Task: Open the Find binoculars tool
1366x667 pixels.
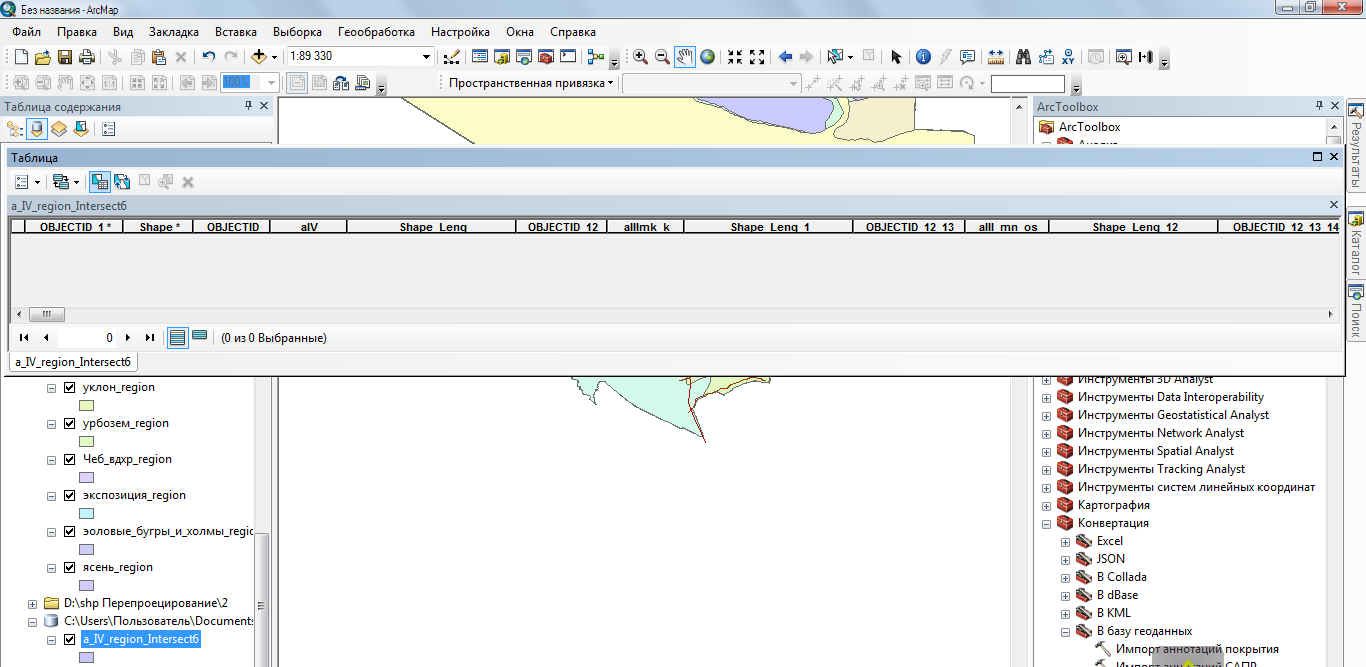Action: (x=1023, y=57)
